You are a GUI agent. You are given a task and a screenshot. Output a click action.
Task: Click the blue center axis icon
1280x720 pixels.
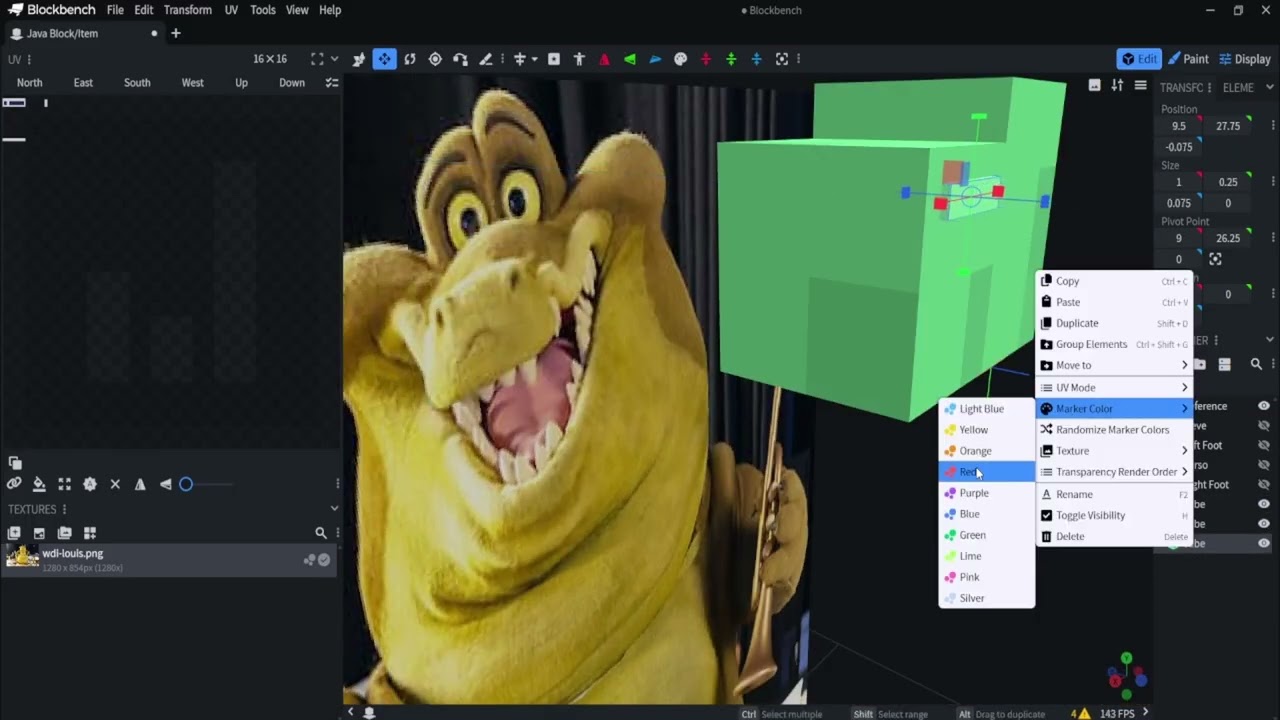[x=756, y=59]
